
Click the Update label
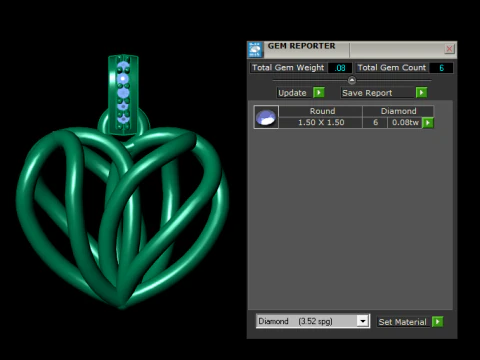tap(292, 93)
